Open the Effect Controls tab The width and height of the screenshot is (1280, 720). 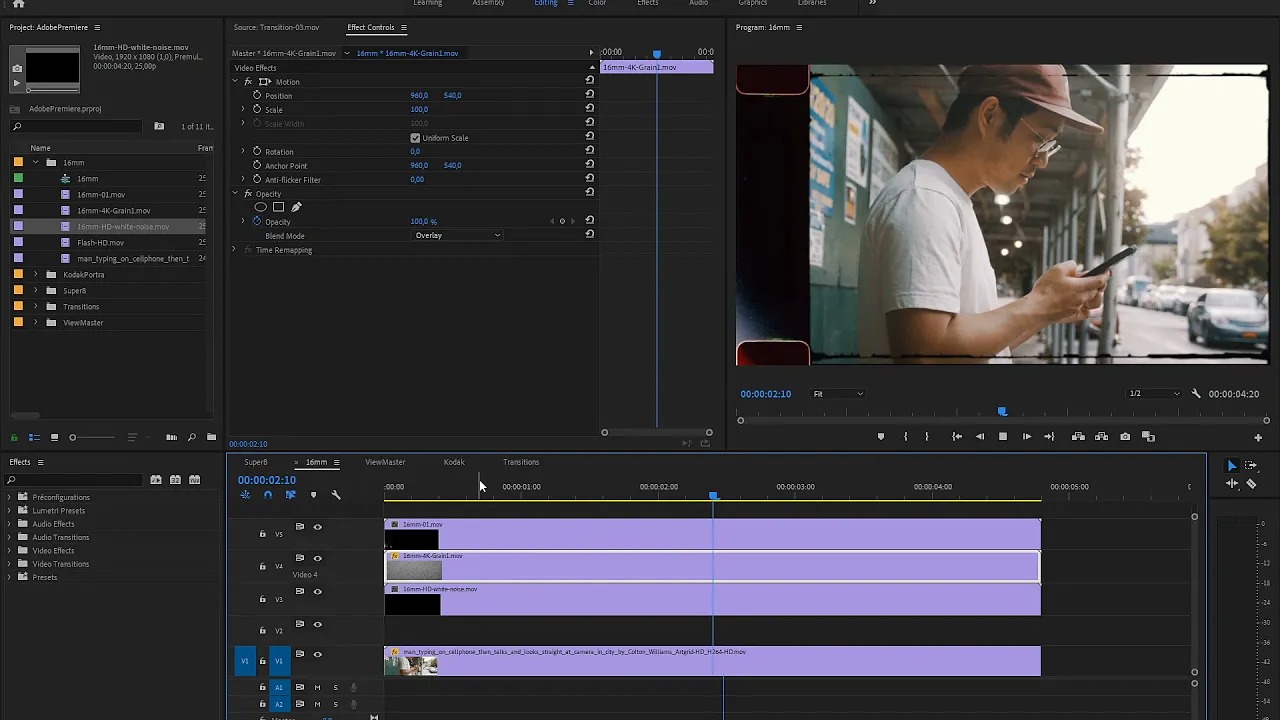tap(371, 28)
